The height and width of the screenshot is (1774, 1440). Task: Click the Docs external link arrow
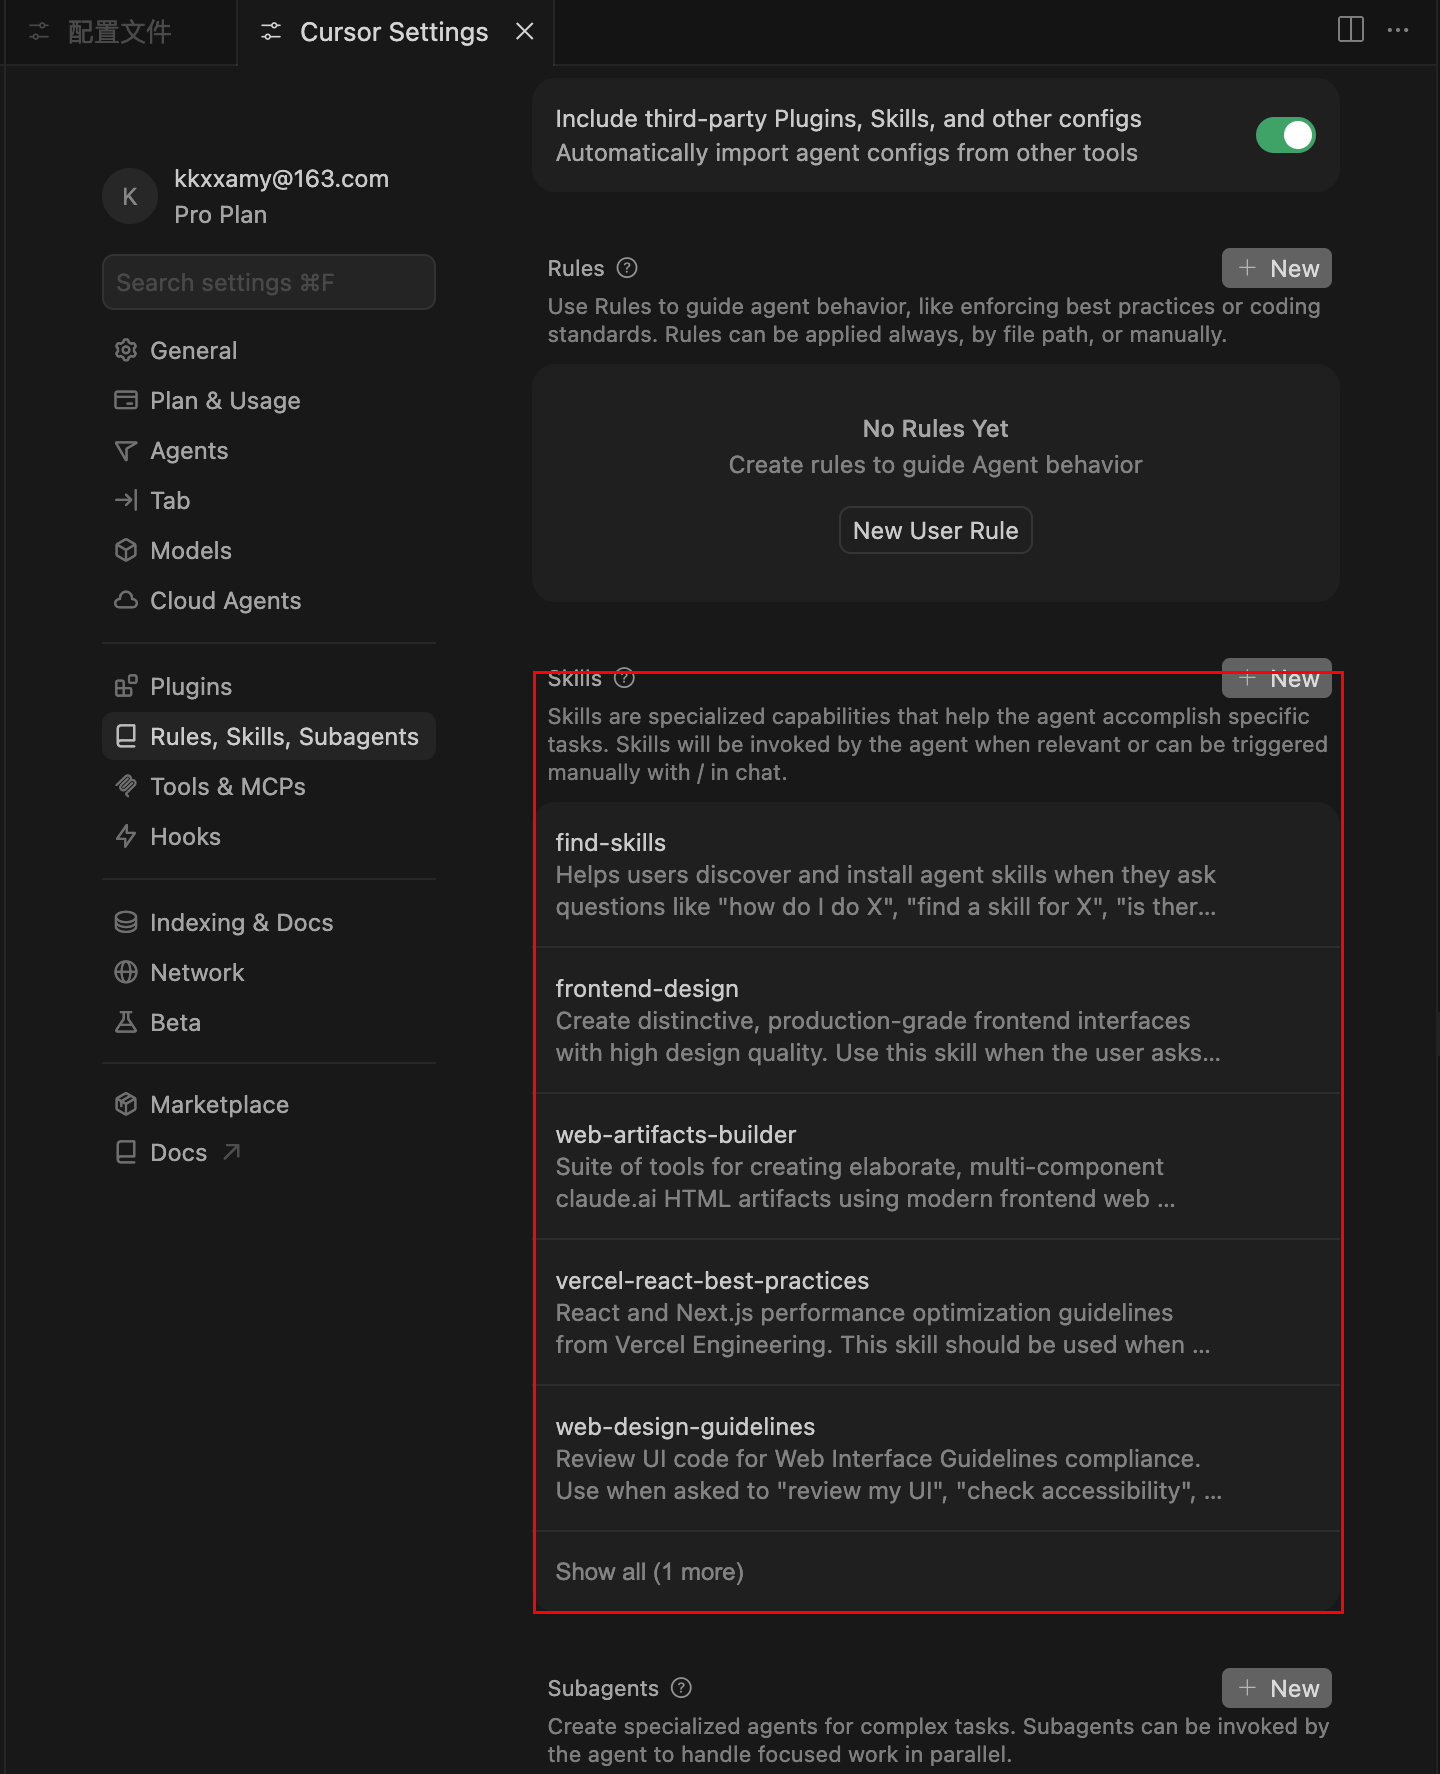(x=232, y=1153)
